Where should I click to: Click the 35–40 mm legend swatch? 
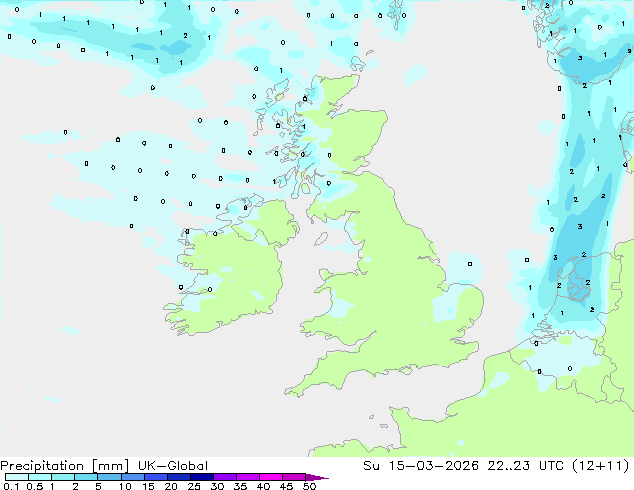coord(248,477)
